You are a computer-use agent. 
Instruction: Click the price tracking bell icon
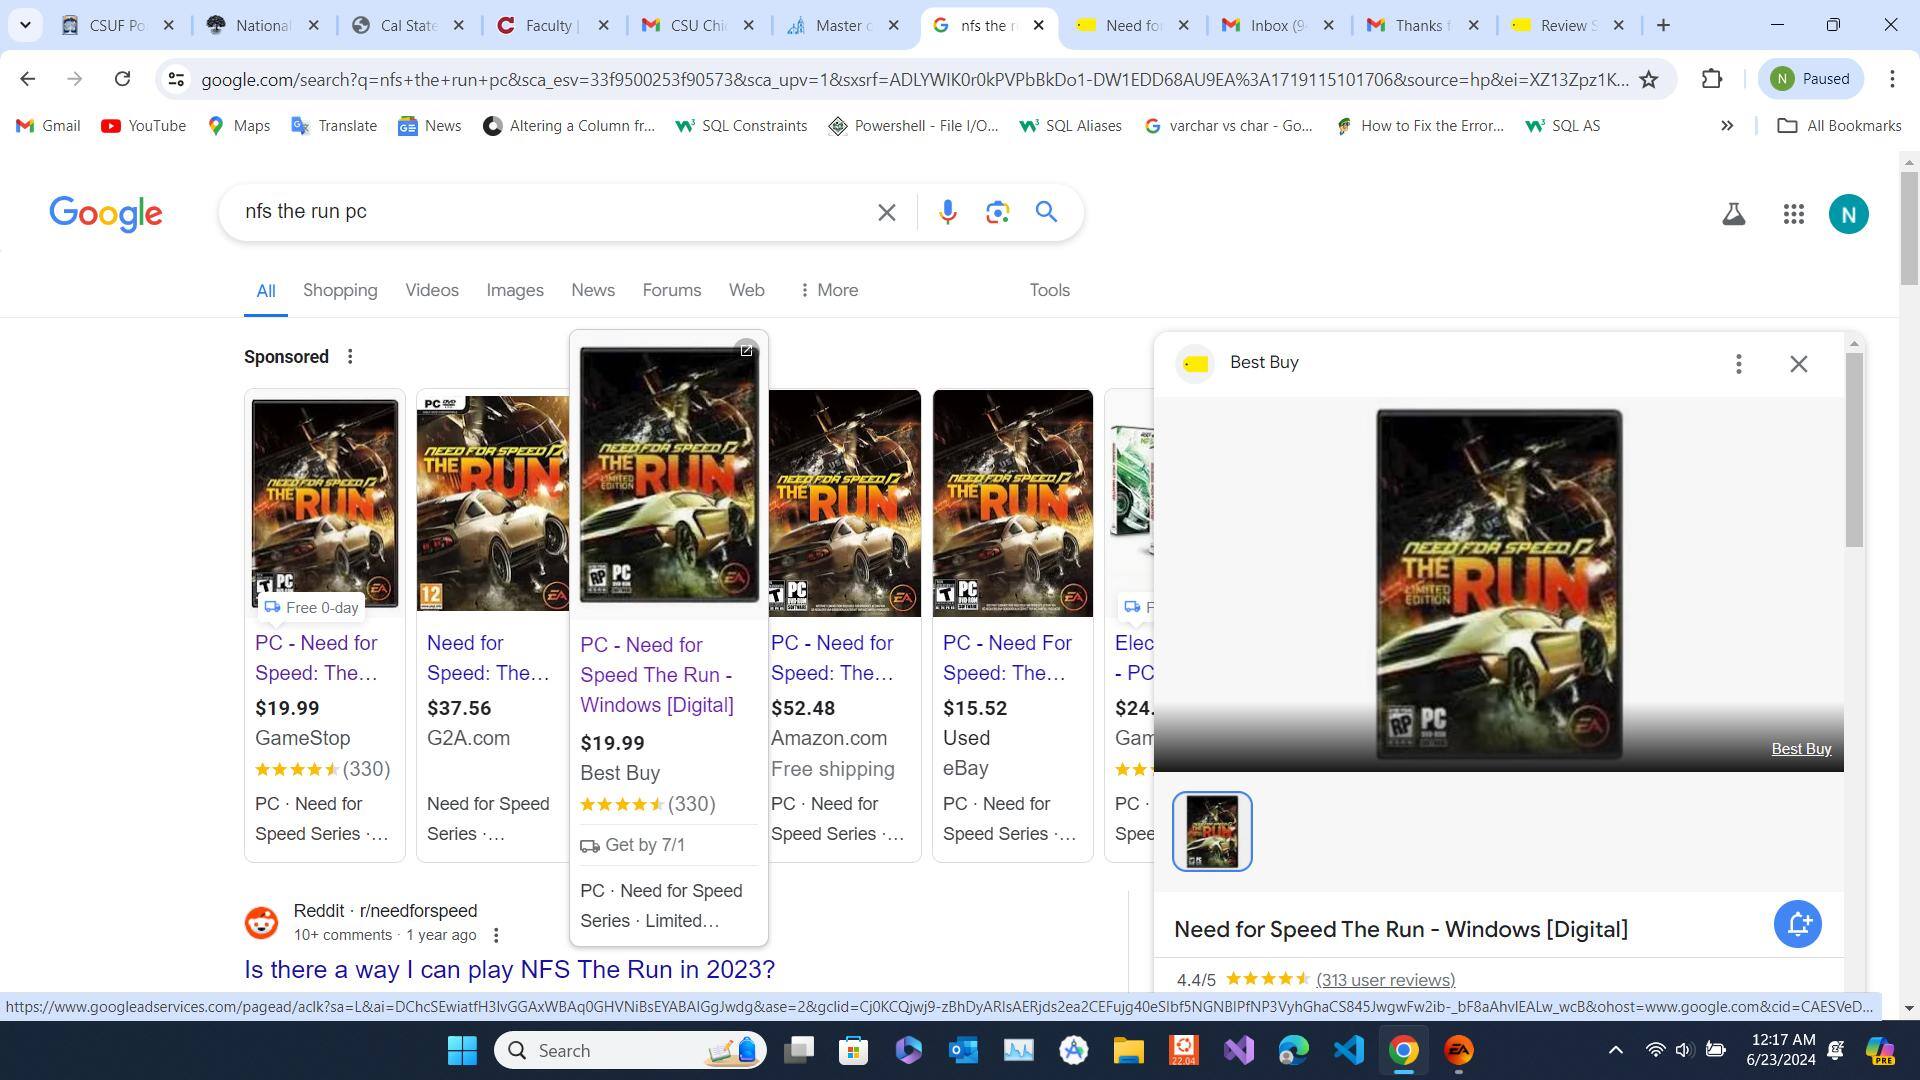1797,924
